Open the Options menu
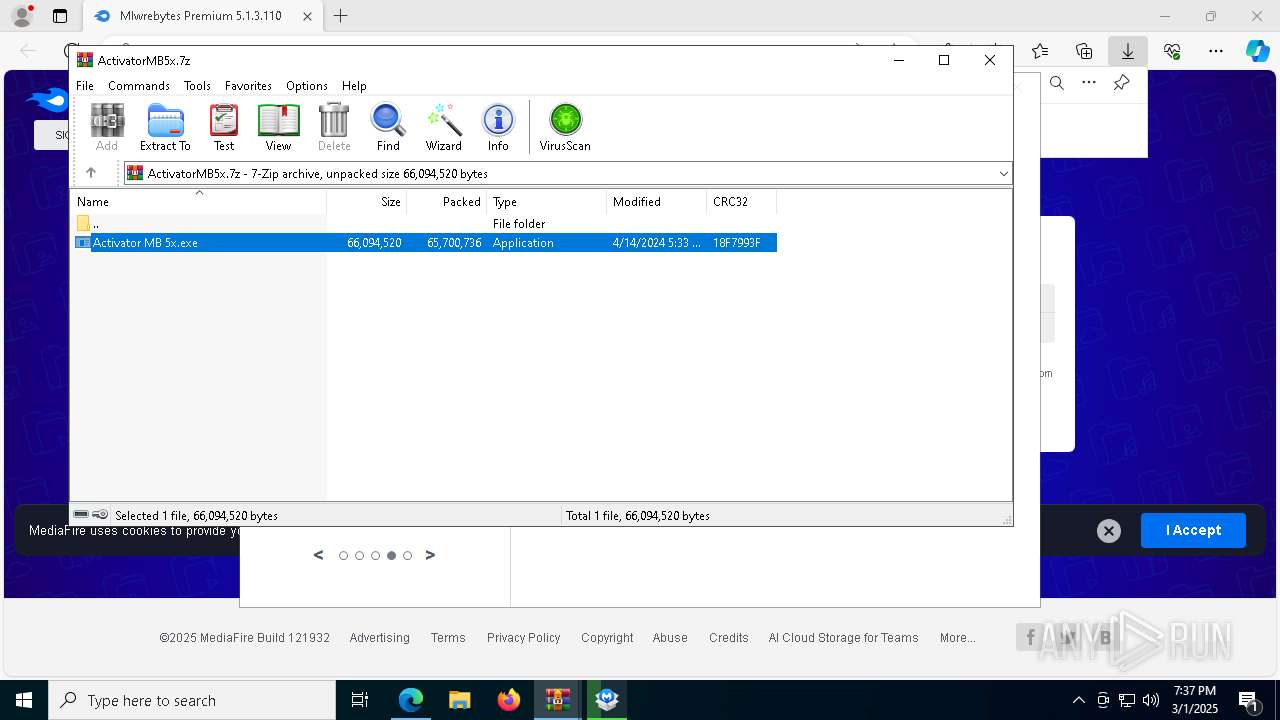 point(307,86)
